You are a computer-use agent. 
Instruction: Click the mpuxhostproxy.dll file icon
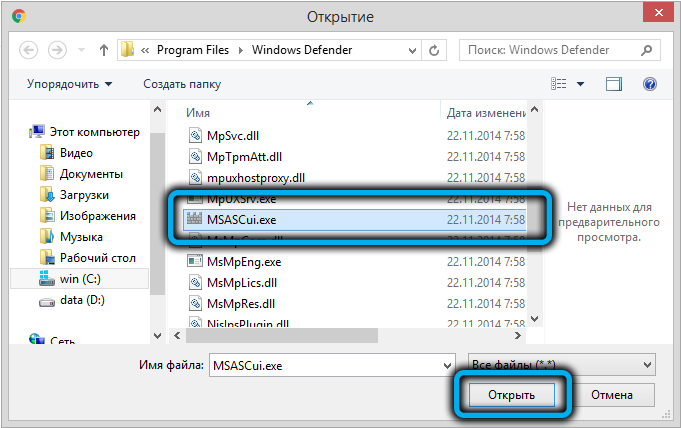[195, 178]
